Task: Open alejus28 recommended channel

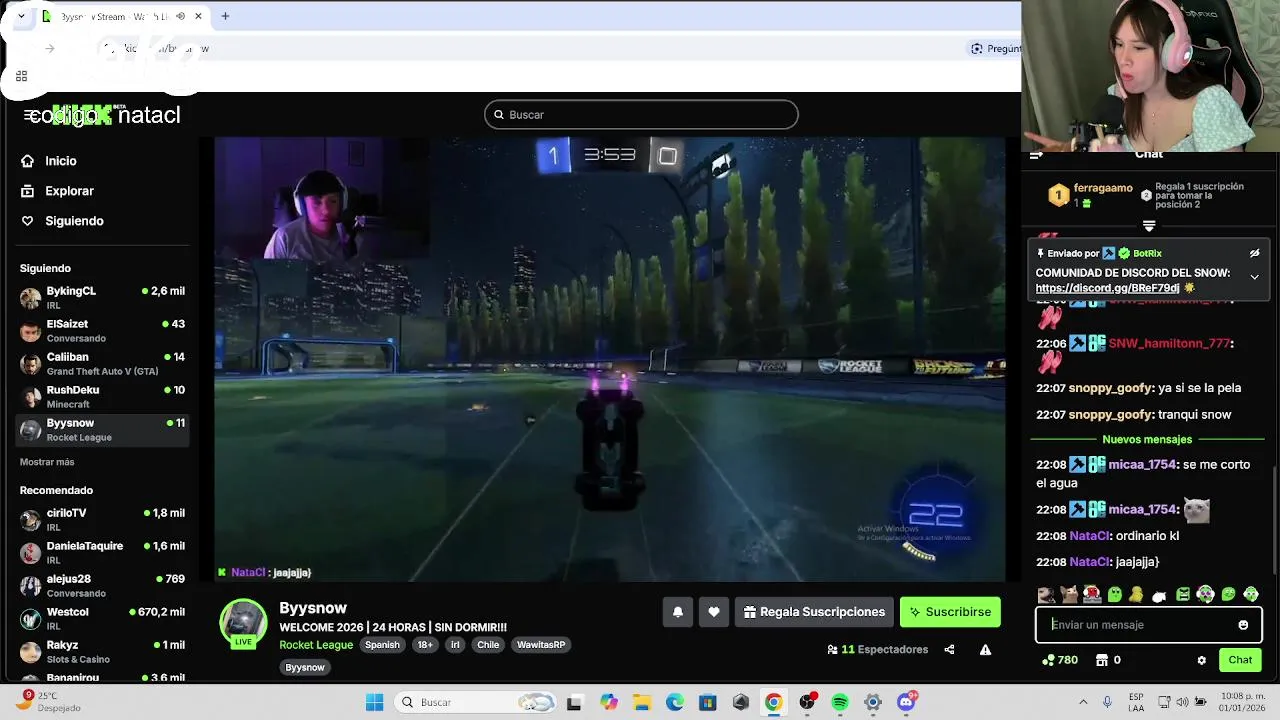Action: 102,585
